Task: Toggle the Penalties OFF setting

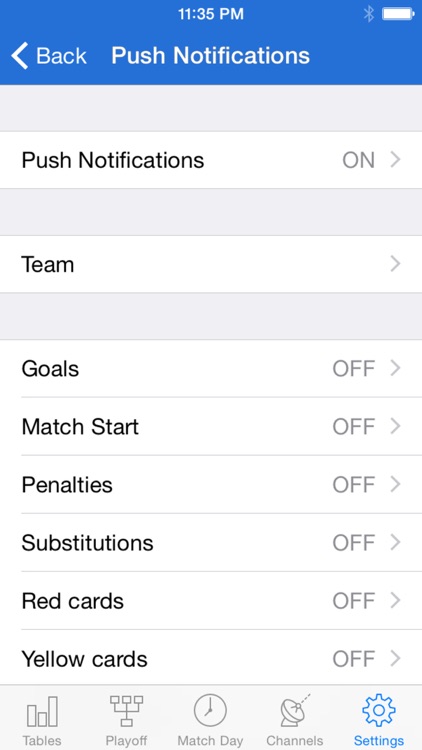Action: point(354,485)
